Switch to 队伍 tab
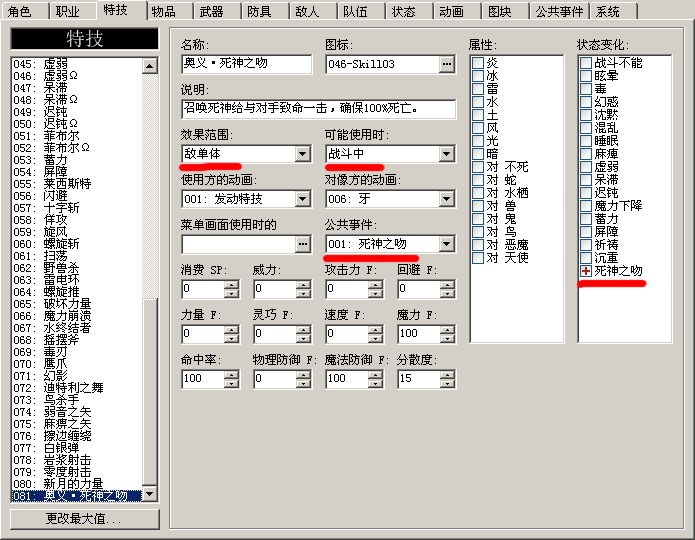The width and height of the screenshot is (695, 540). tap(361, 11)
